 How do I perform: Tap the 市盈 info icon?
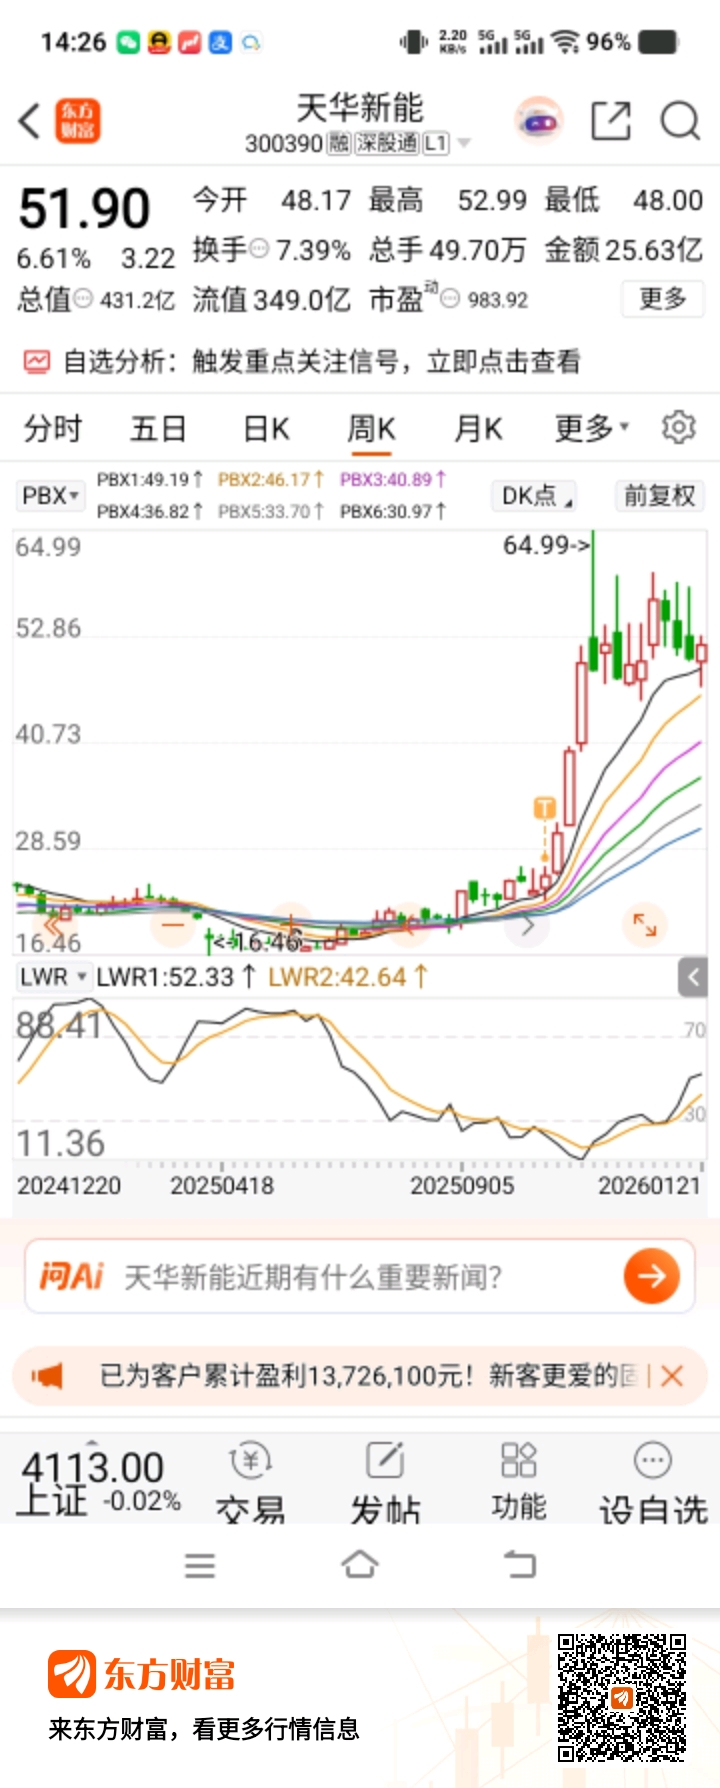coord(450,299)
